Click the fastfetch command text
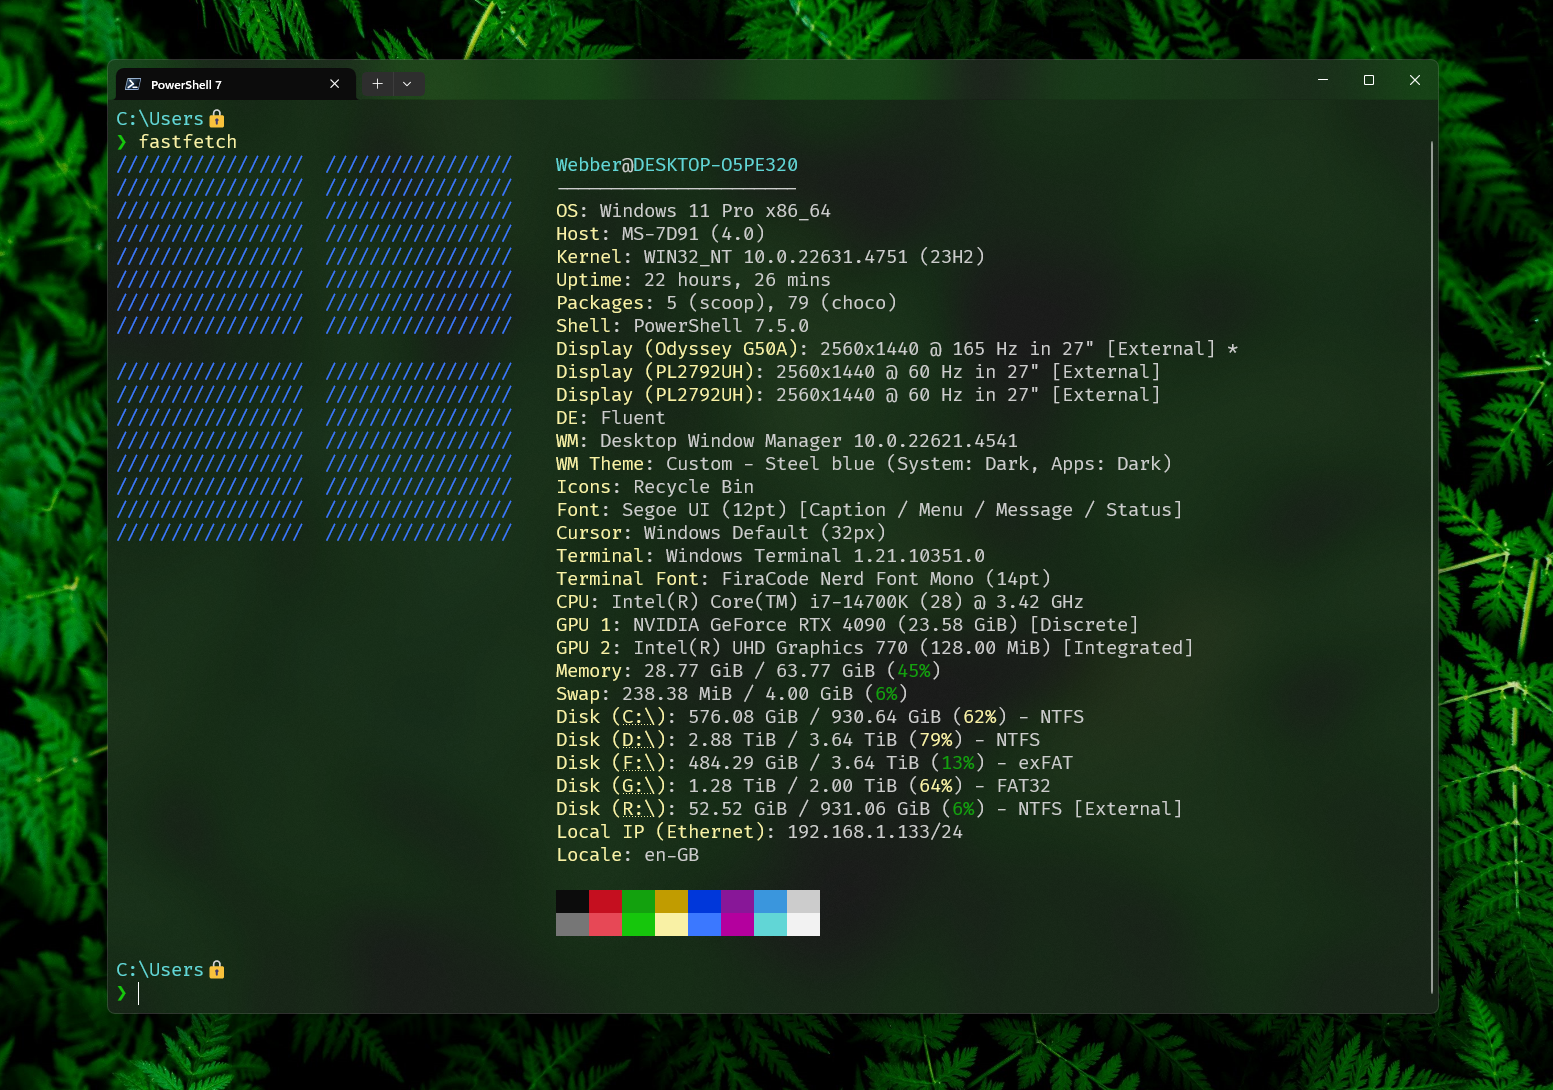The width and height of the screenshot is (1553, 1090). pyautogui.click(x=187, y=142)
